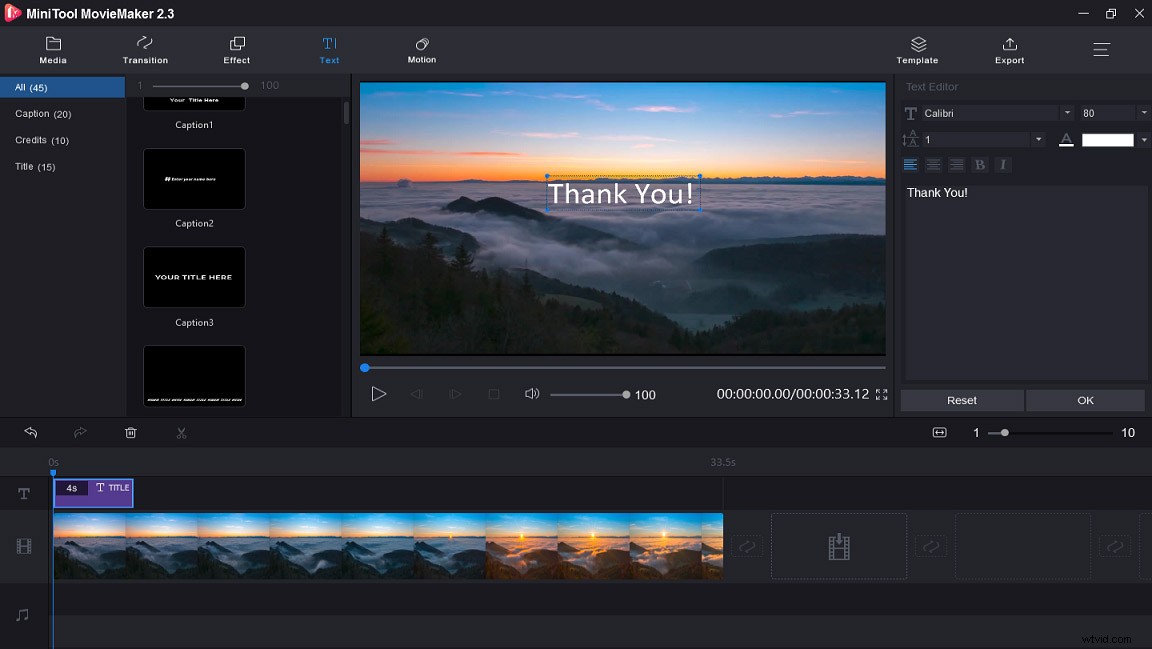Expand the line spacing dropdown

coord(1038,139)
